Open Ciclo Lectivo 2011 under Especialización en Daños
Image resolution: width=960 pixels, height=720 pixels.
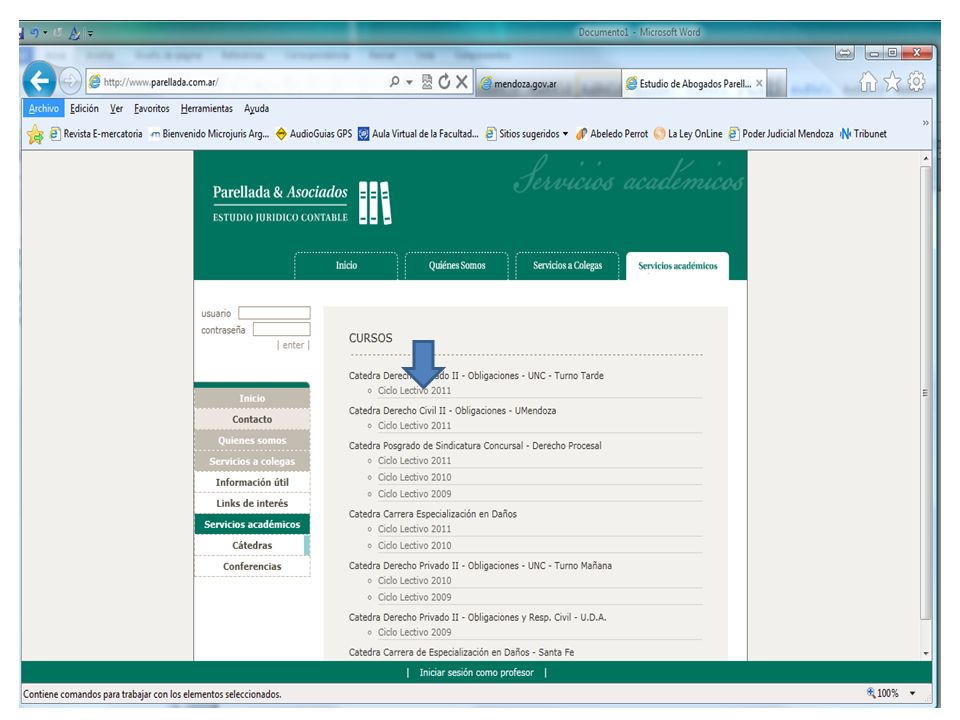pos(414,529)
